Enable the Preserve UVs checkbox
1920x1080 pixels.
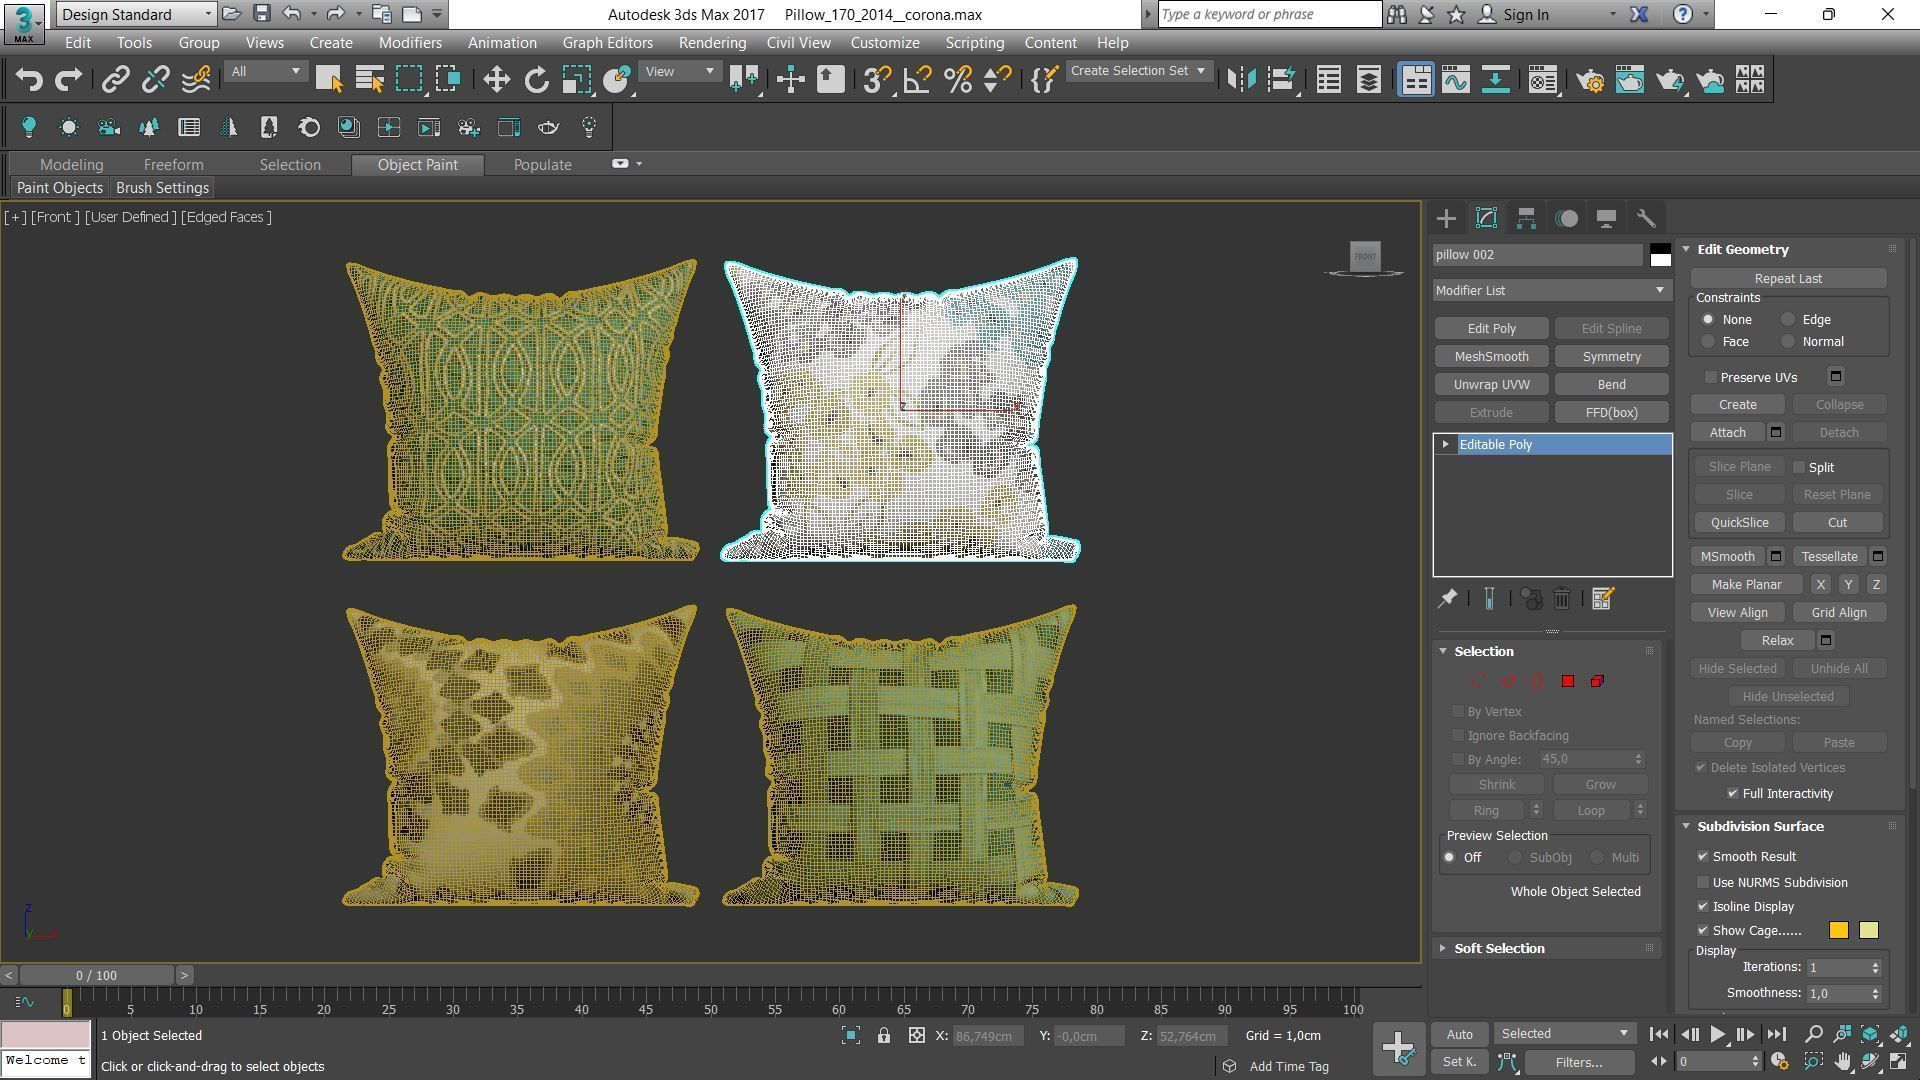click(1711, 377)
